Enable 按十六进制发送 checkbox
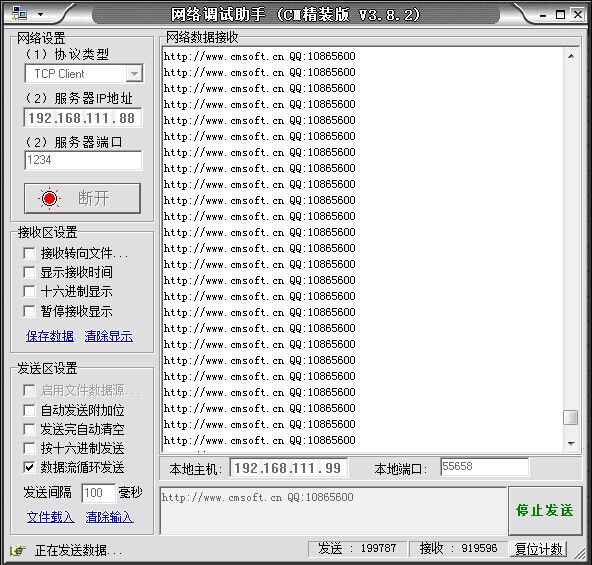Image resolution: width=592 pixels, height=565 pixels. [x=29, y=448]
